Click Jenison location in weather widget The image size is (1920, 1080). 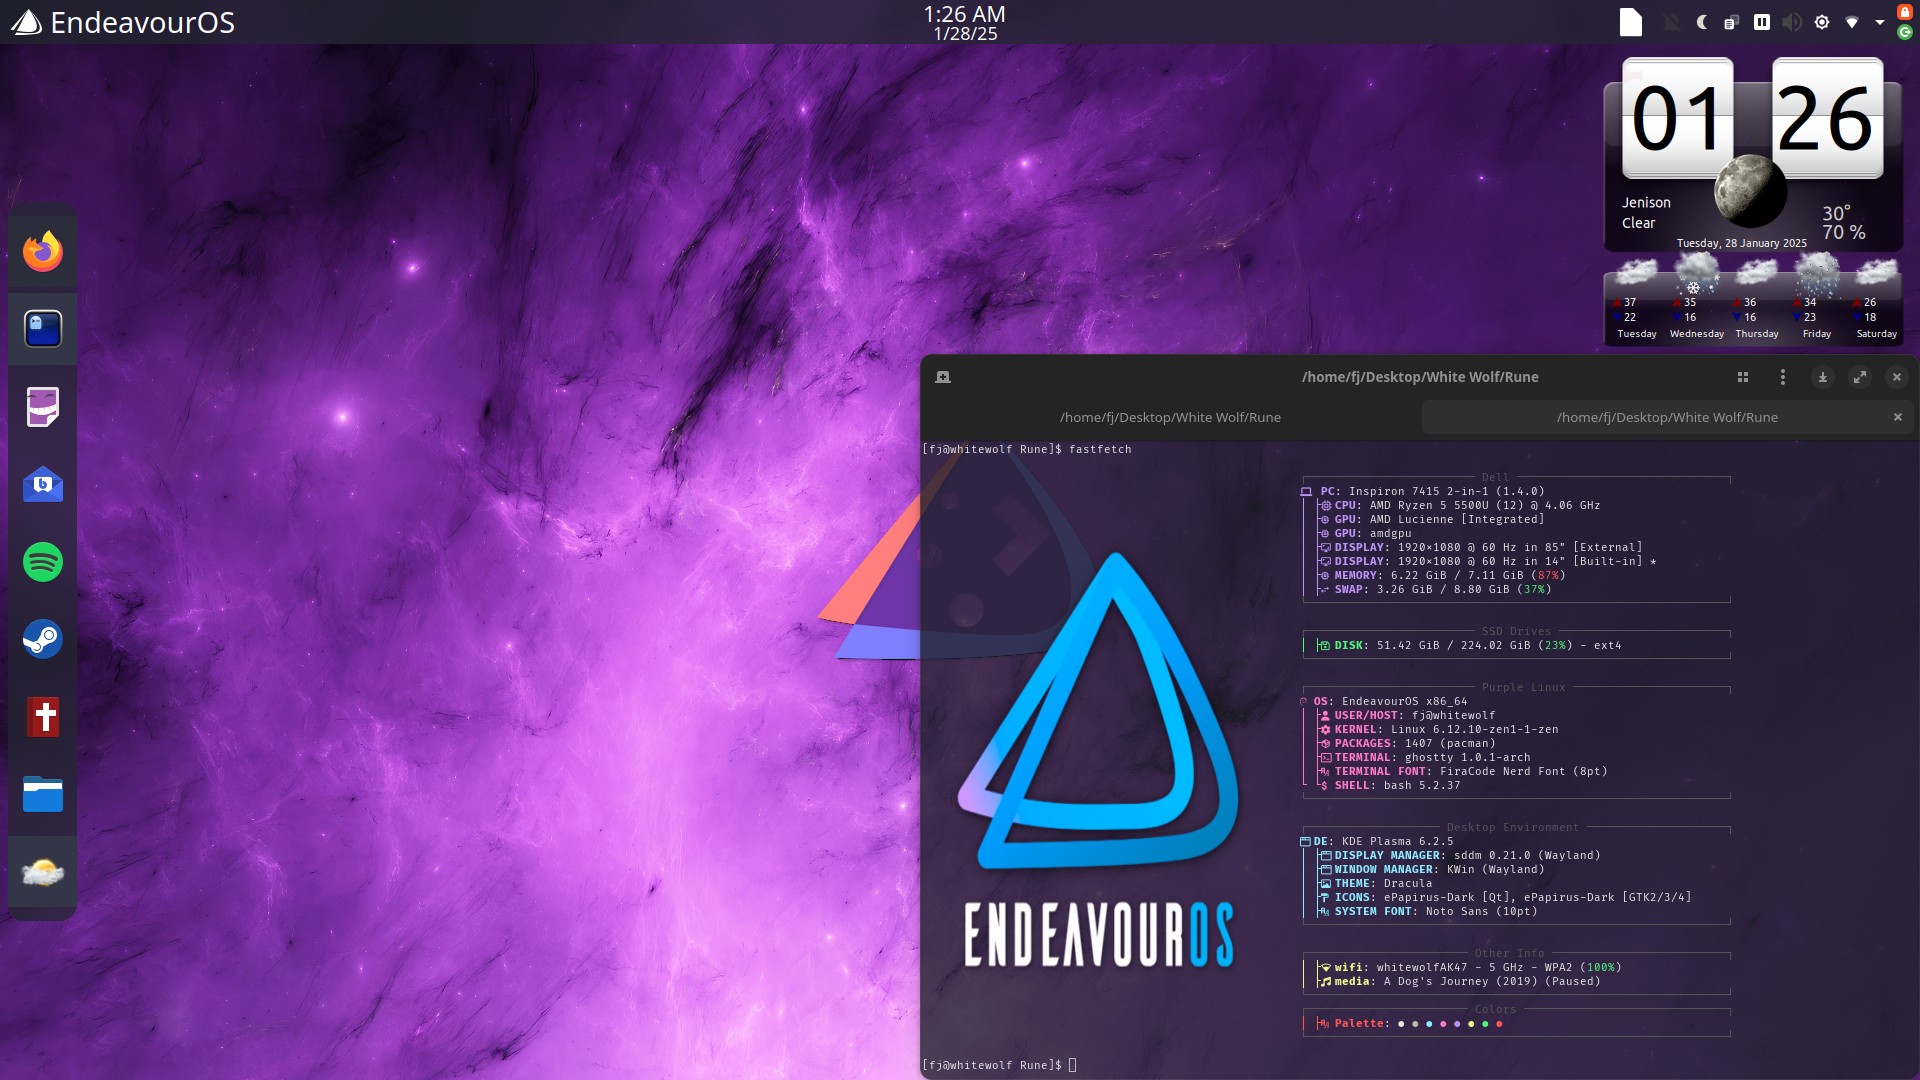click(x=1646, y=202)
